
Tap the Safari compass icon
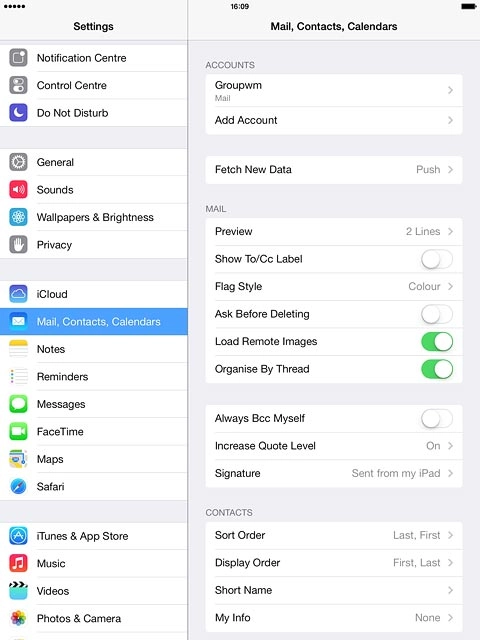(x=18, y=487)
